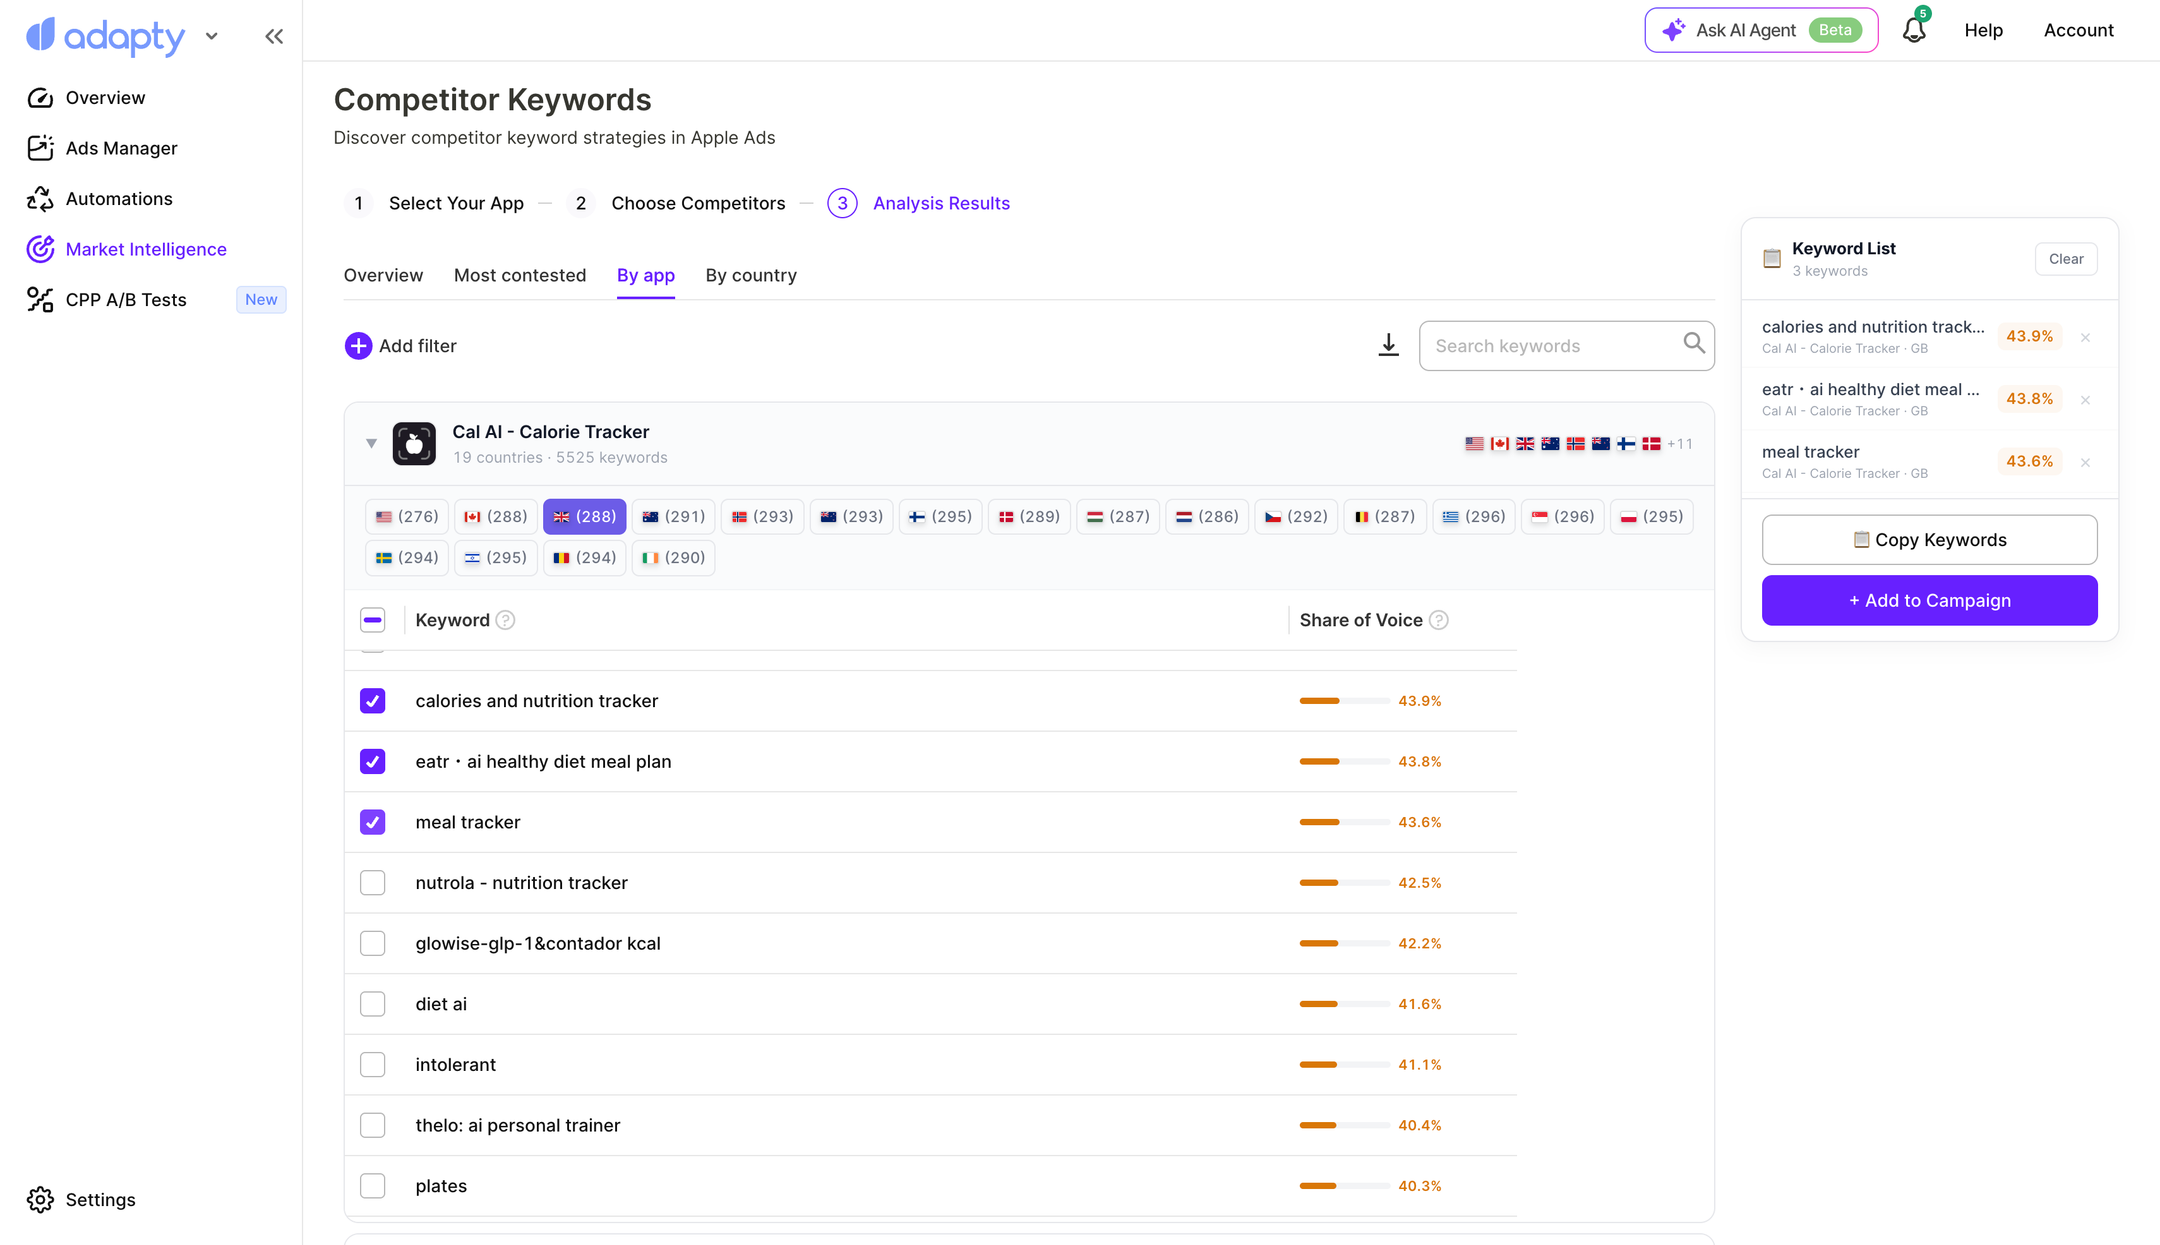Select the United States flag chip (276)
Viewport: 2160px width, 1245px height.
[x=407, y=517]
